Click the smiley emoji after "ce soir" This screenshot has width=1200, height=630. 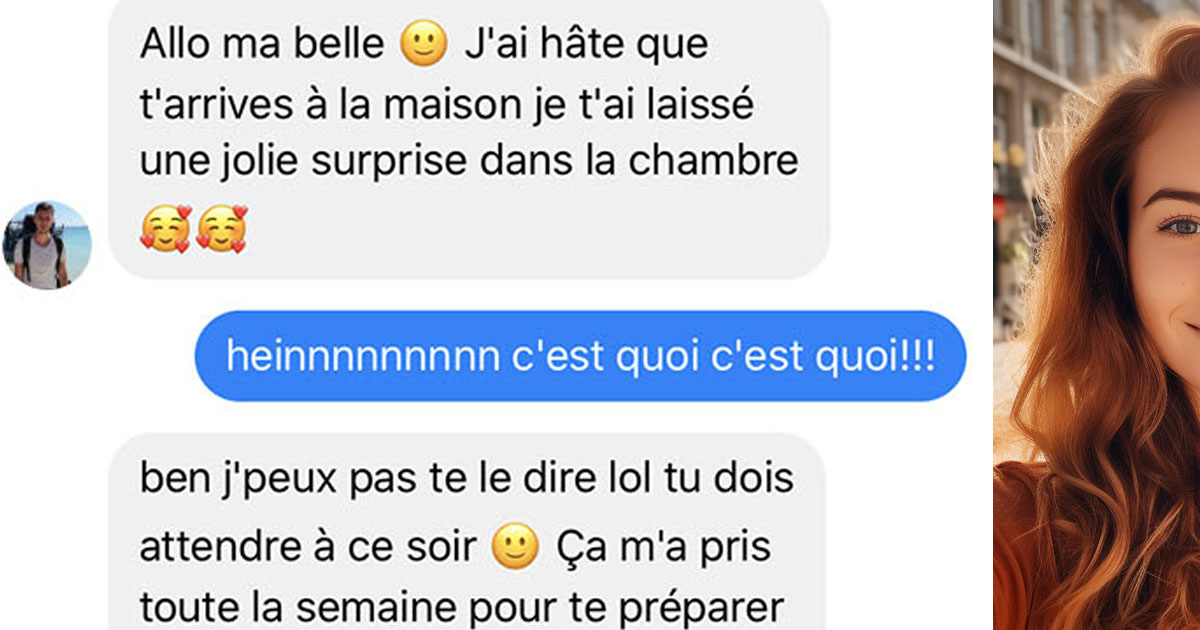pos(516,547)
